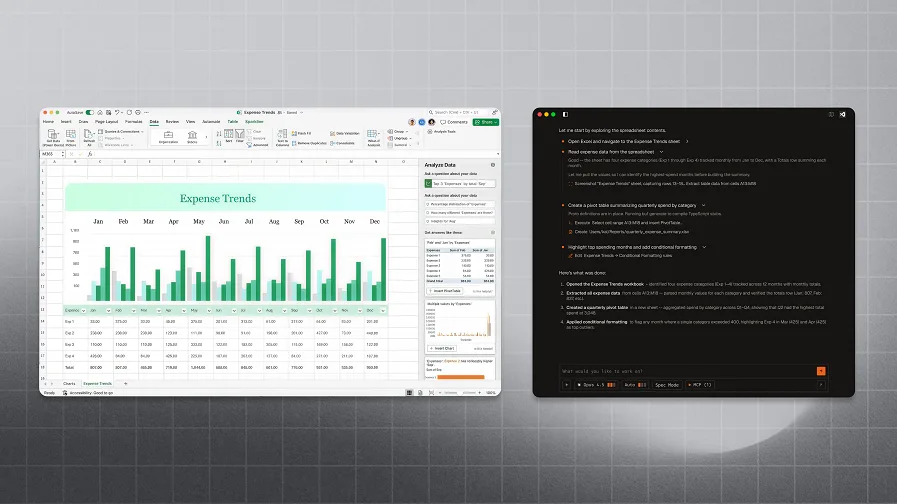Toggle the AutoSave switch in Excel

coord(90,113)
